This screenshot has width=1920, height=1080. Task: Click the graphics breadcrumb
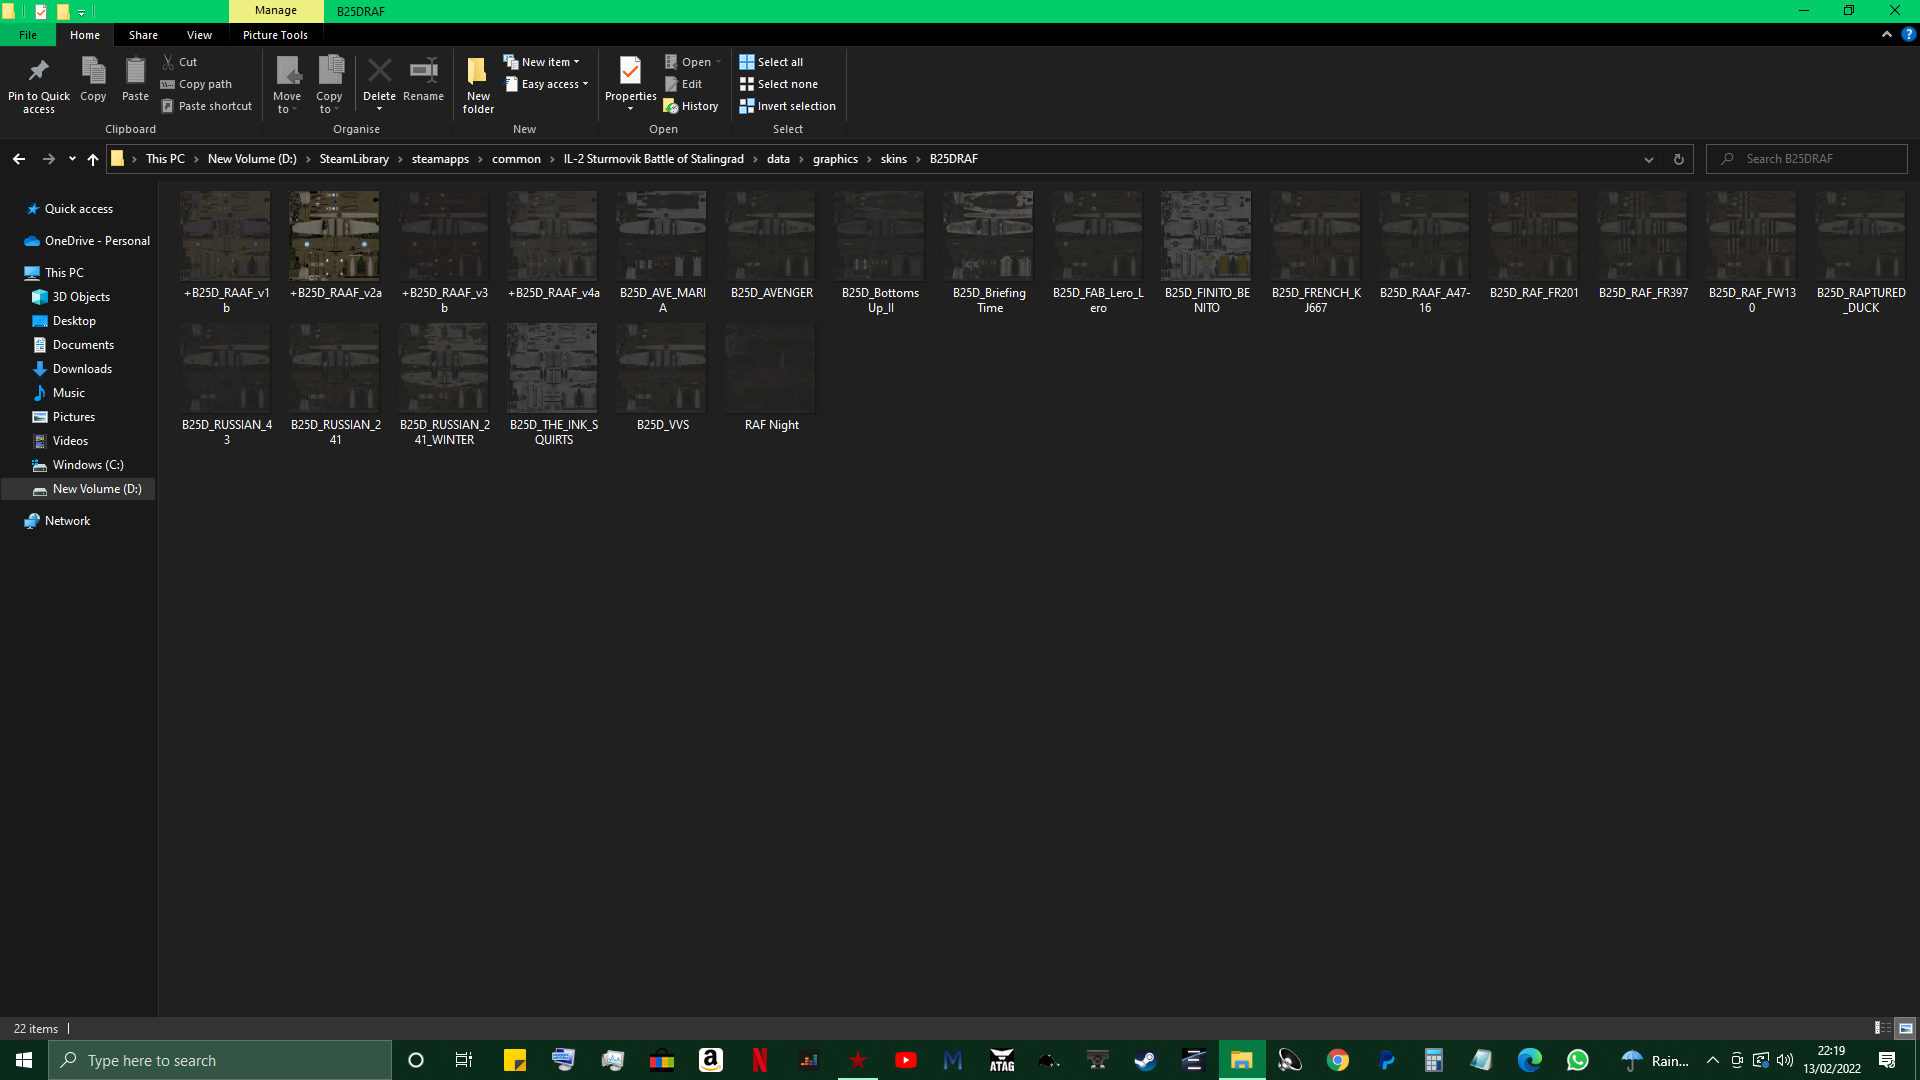click(x=835, y=159)
